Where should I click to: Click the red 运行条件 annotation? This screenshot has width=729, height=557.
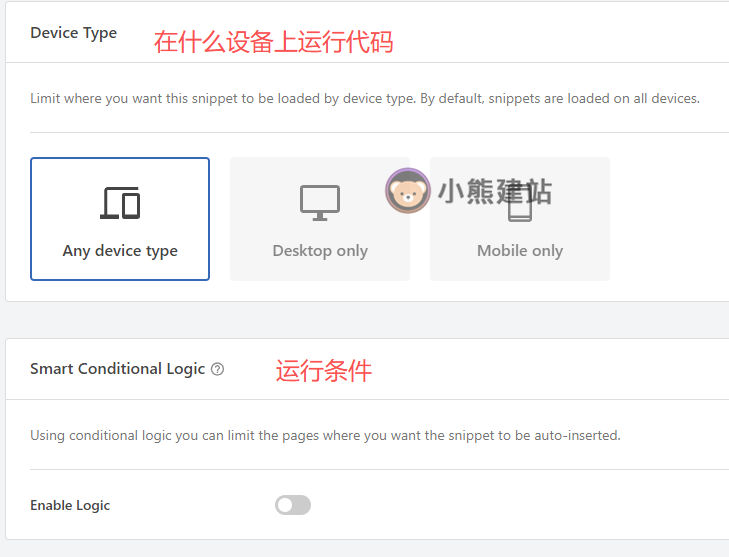323,371
